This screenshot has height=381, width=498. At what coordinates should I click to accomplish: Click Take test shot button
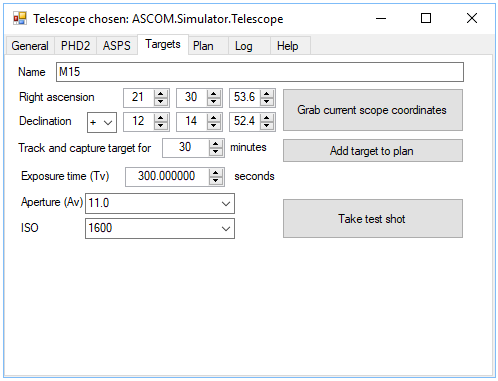pos(373,219)
